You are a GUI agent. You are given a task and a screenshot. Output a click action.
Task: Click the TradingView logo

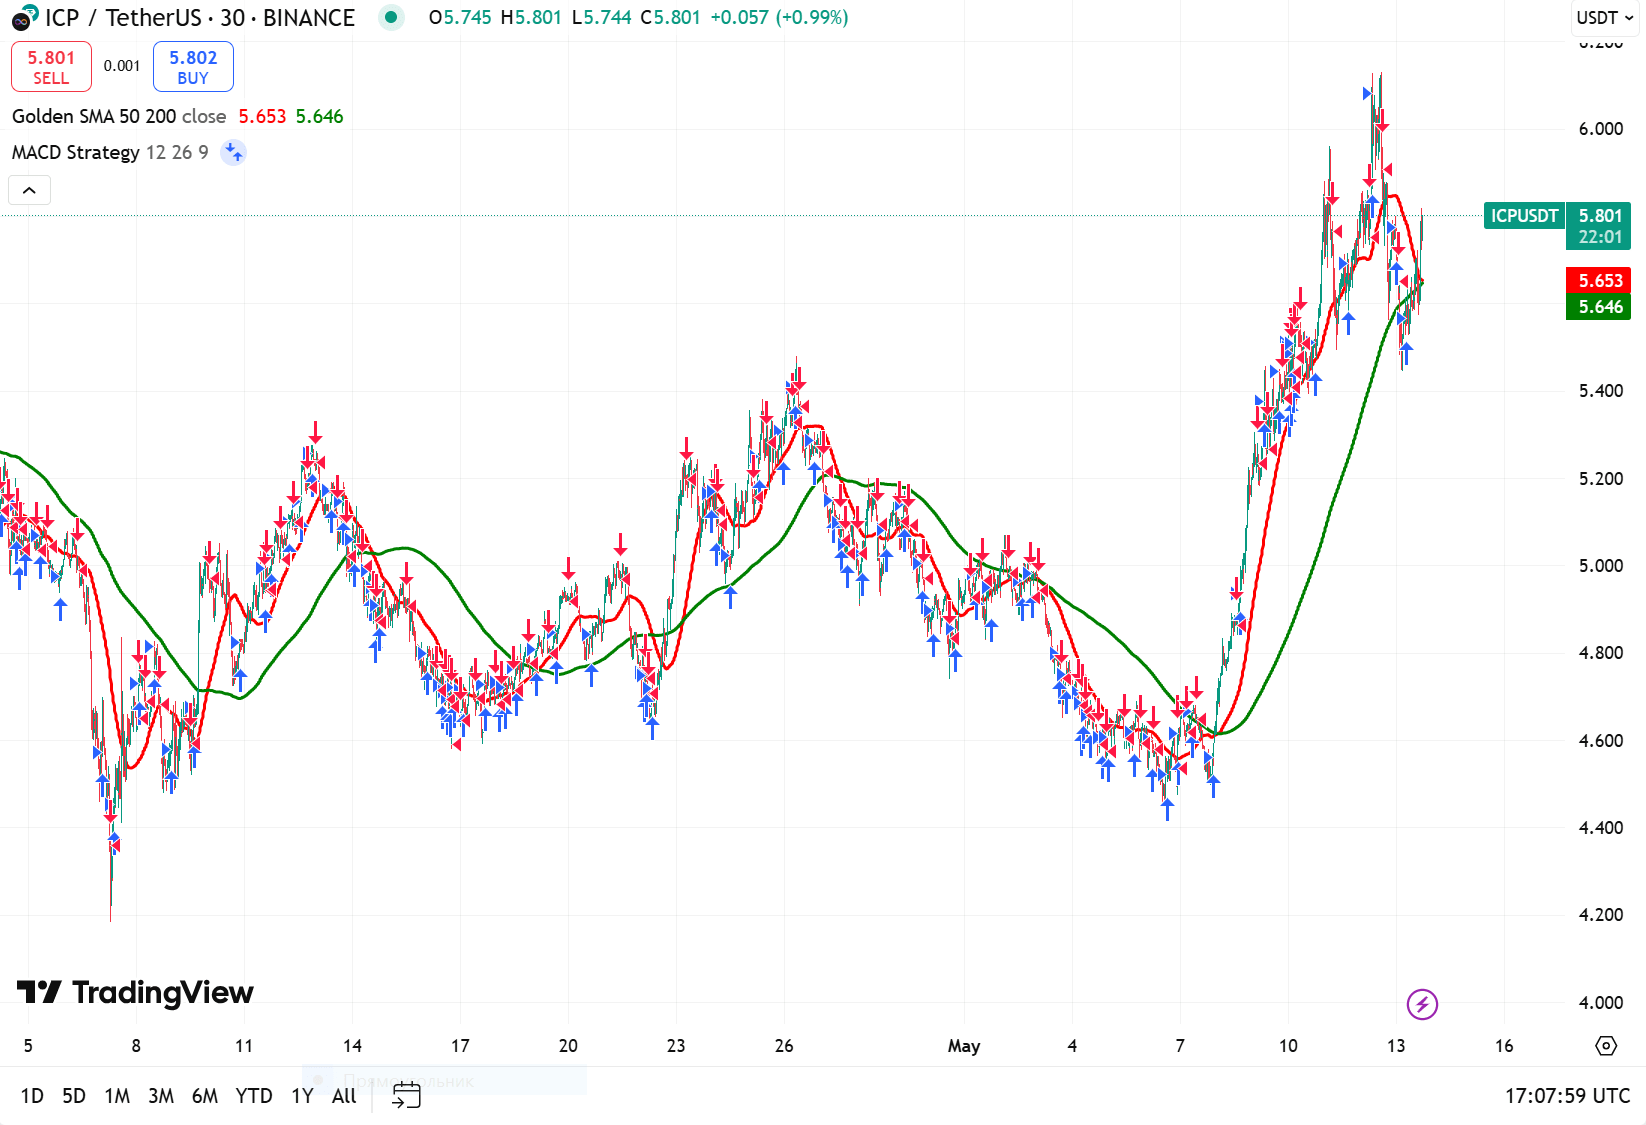(x=135, y=992)
